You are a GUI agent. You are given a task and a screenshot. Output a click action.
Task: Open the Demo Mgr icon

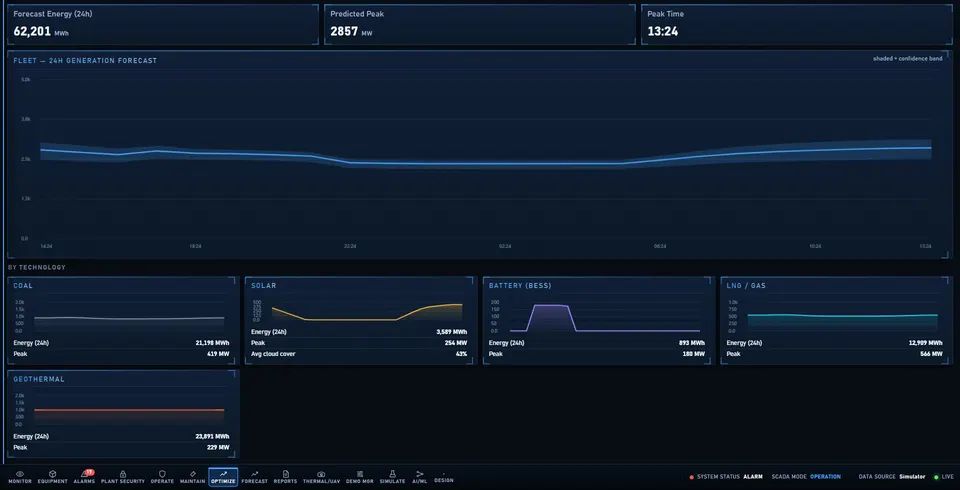[359, 474]
